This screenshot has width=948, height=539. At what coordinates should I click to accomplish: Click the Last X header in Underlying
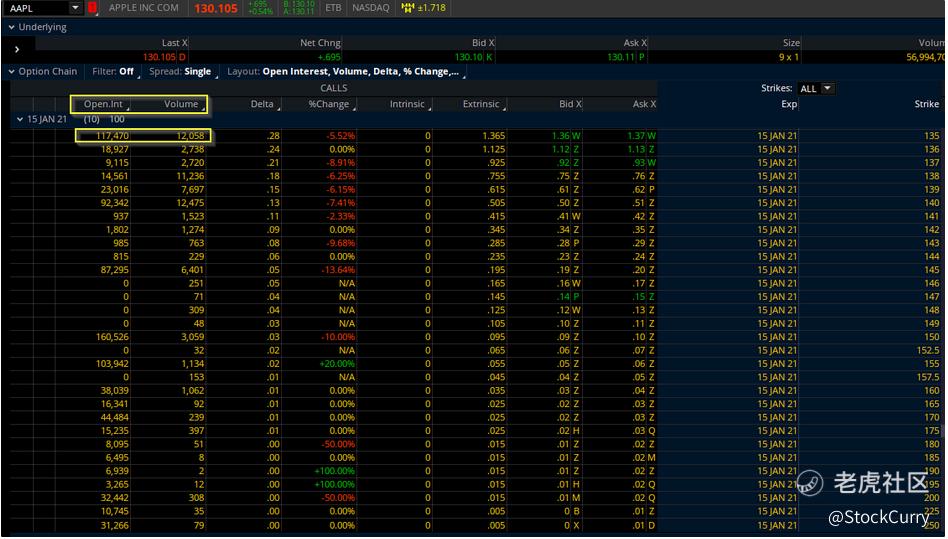point(175,43)
